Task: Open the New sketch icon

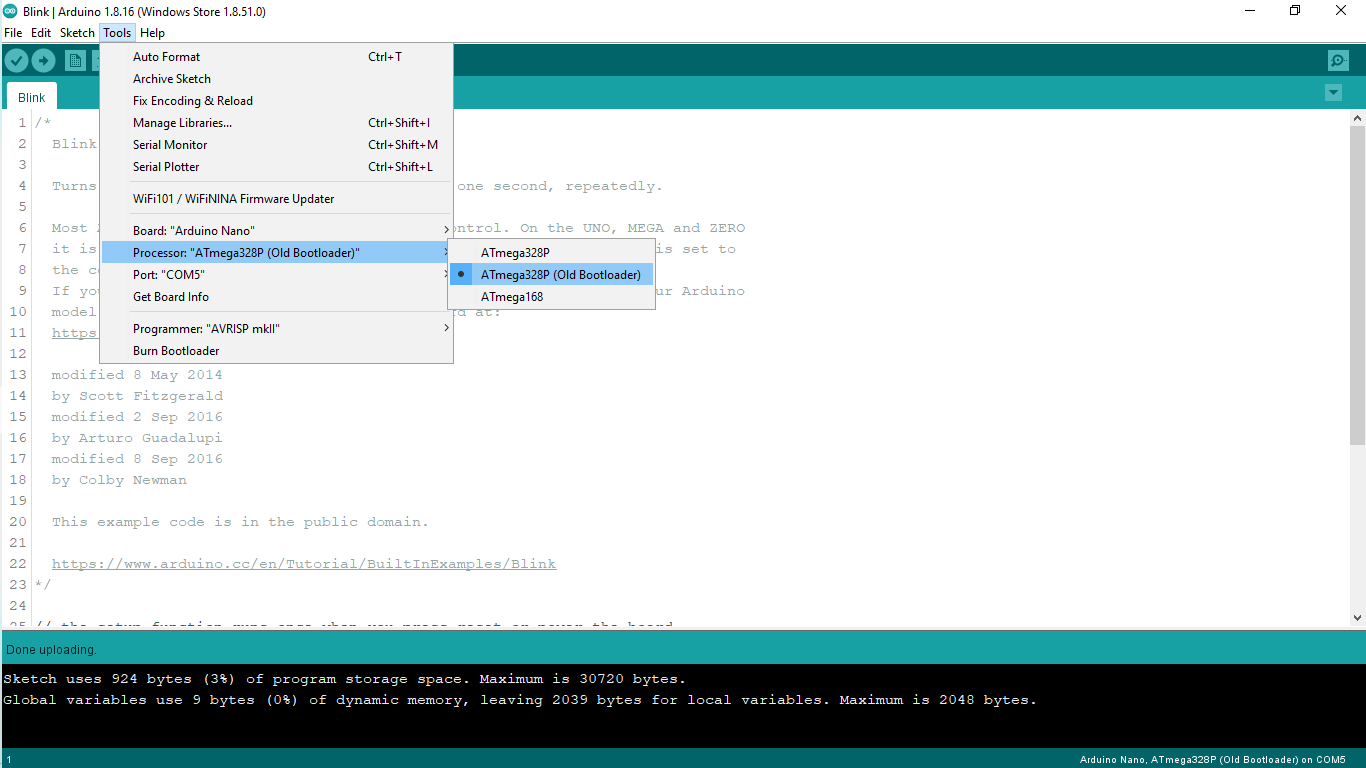Action: coord(75,60)
